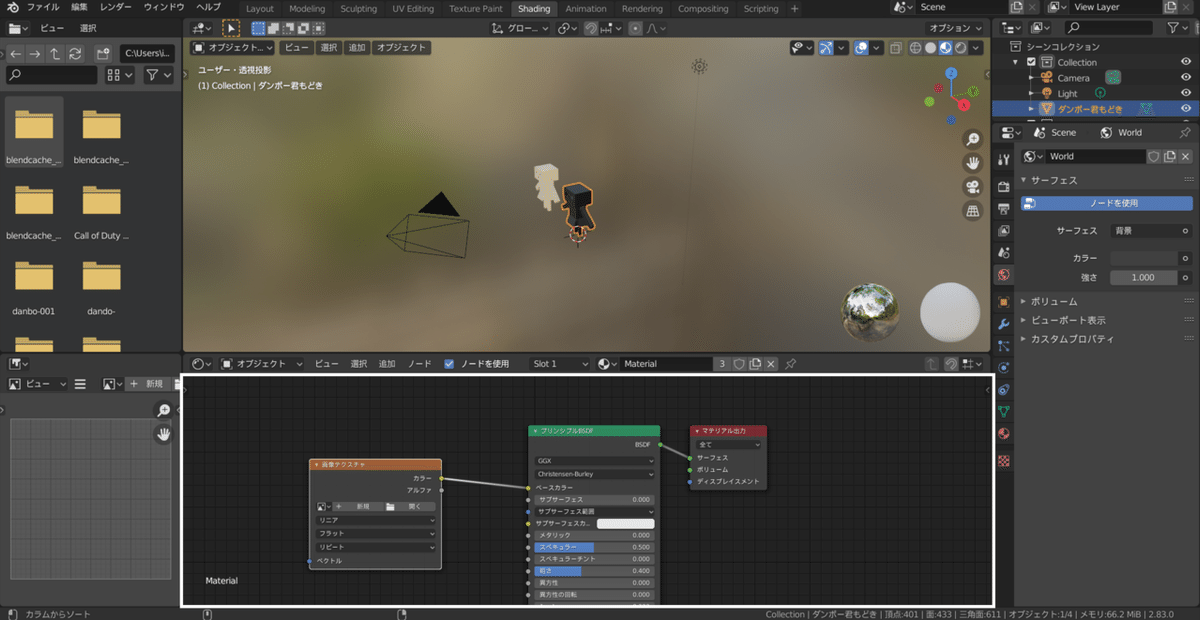The image size is (1200, 620).
Task: Open the World properties tab icon
Action: [1004, 274]
